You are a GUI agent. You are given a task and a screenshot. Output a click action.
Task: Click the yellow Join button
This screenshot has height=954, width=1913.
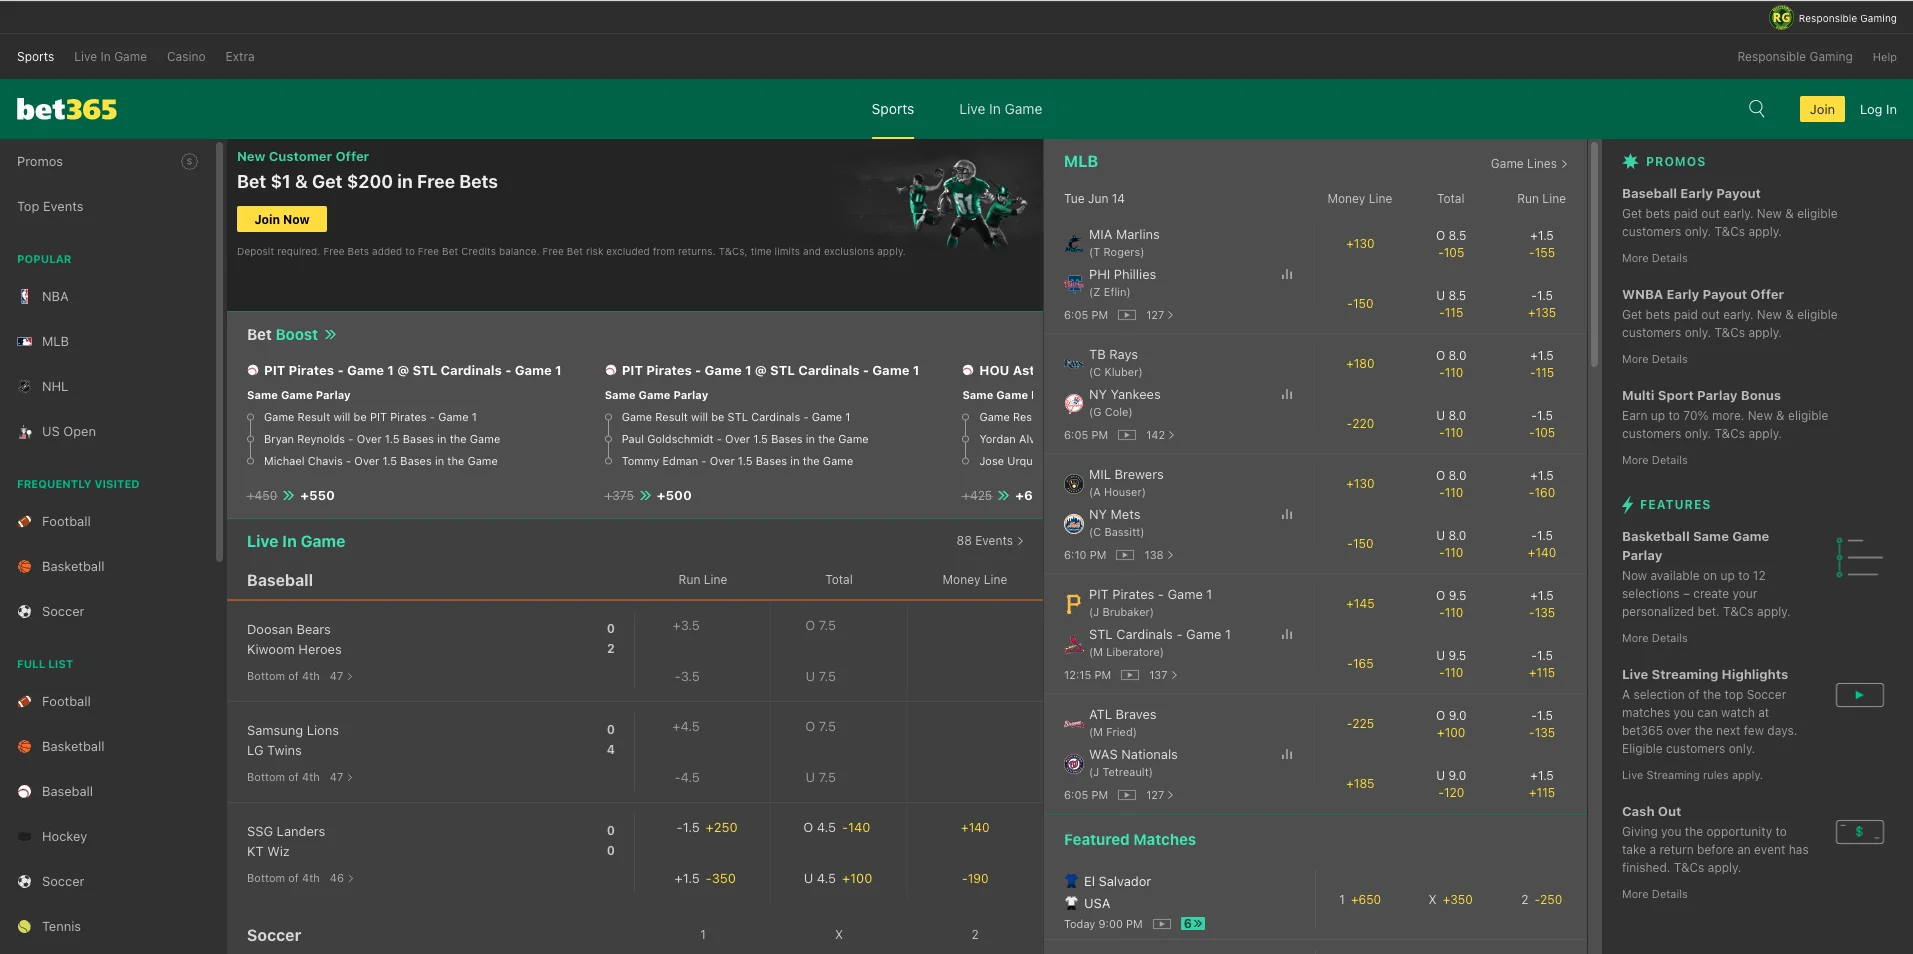[1822, 109]
